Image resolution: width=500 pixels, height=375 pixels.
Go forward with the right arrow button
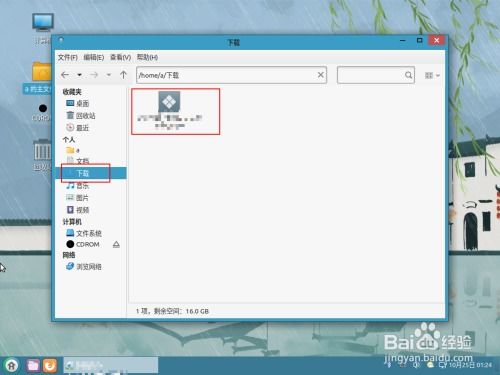pyautogui.click(x=94, y=75)
